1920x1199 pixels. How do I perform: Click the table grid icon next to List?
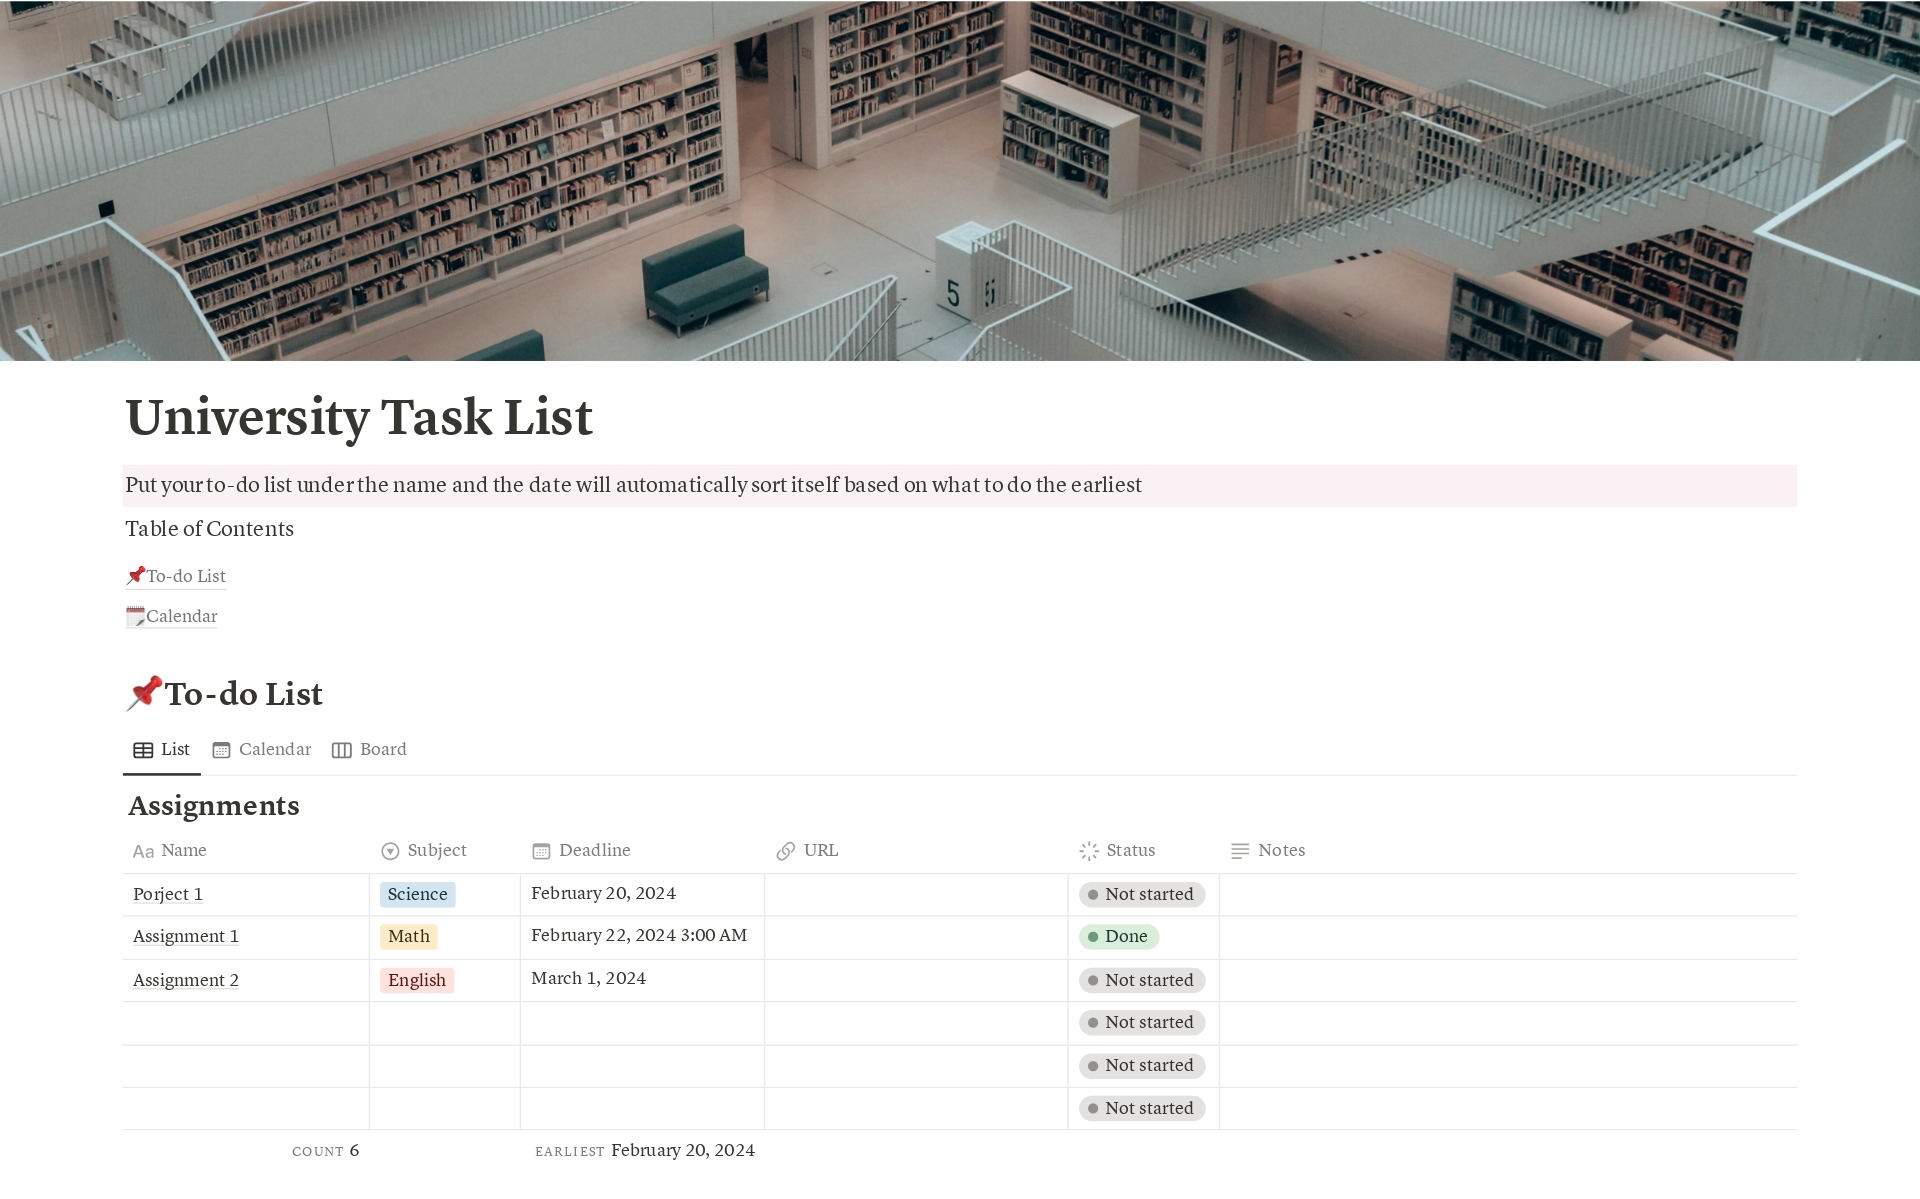pyautogui.click(x=142, y=749)
